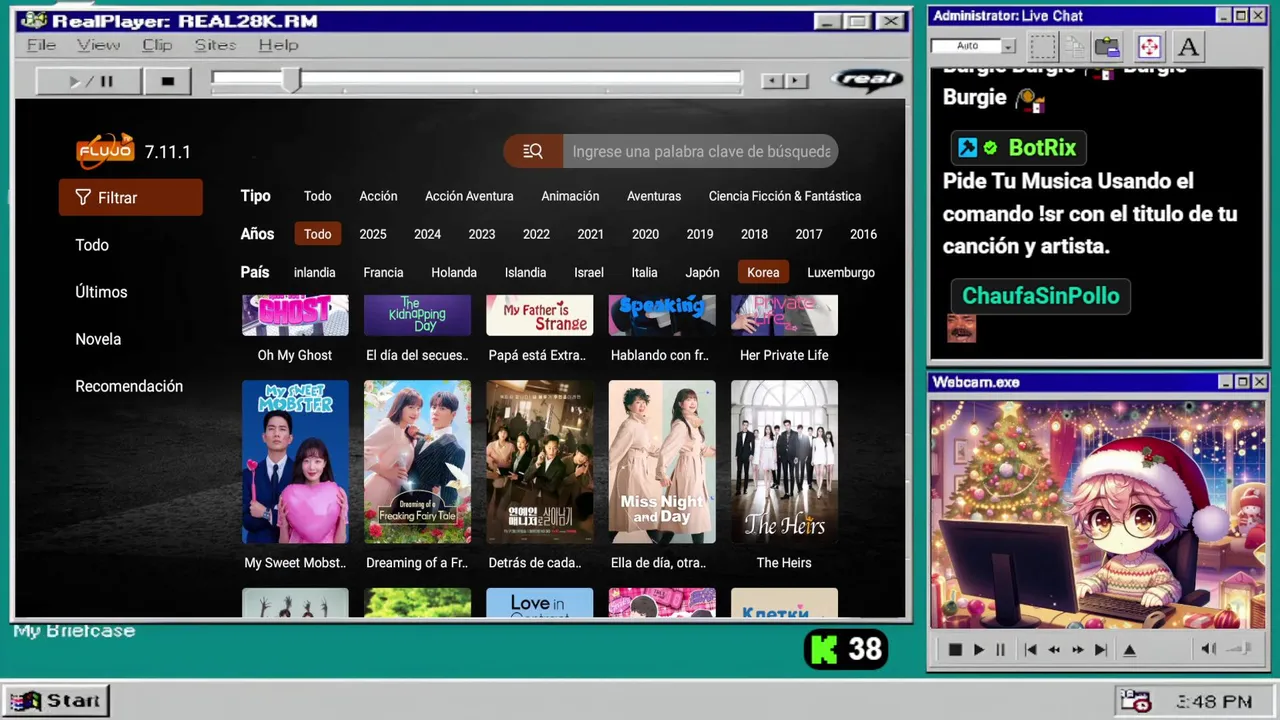Viewport: 1280px width, 720px height.
Task: Select Italia country filter
Action: [644, 272]
